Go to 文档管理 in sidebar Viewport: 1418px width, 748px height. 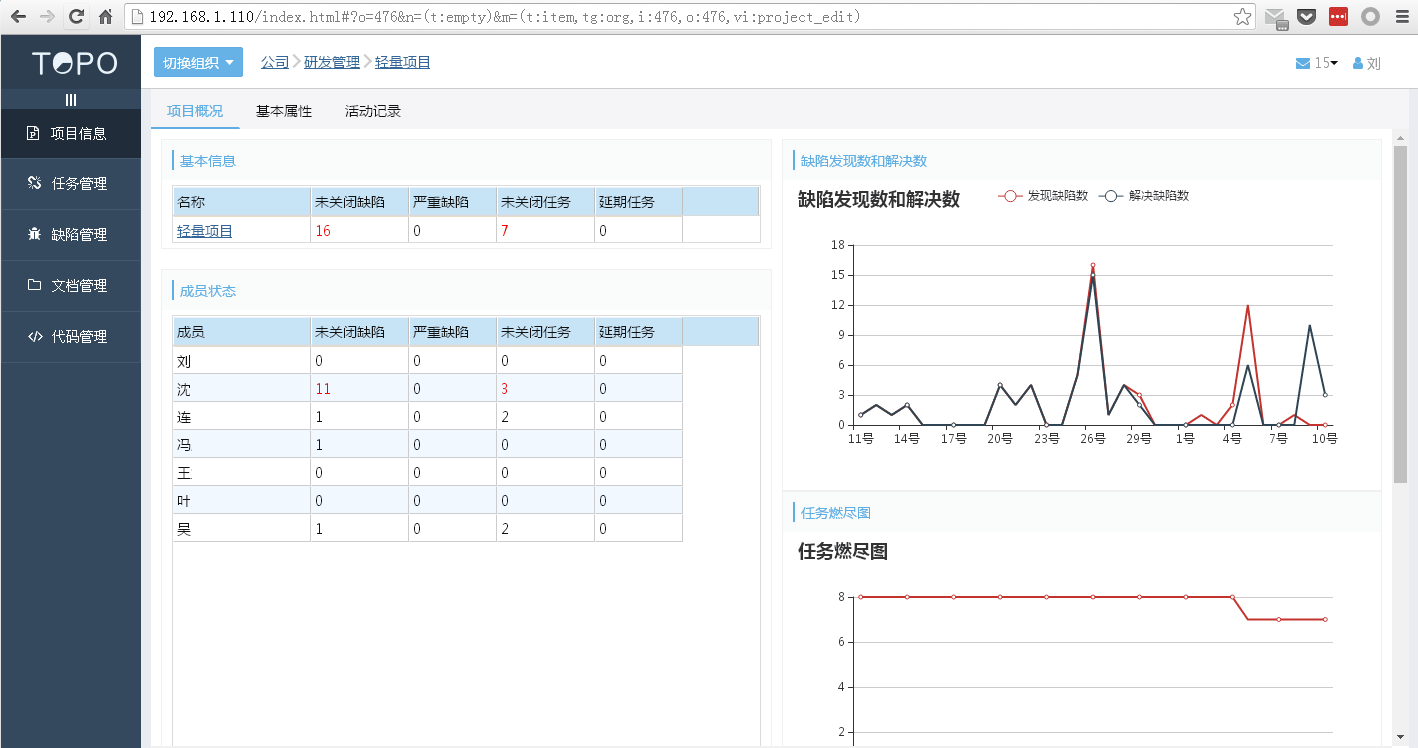pos(70,286)
